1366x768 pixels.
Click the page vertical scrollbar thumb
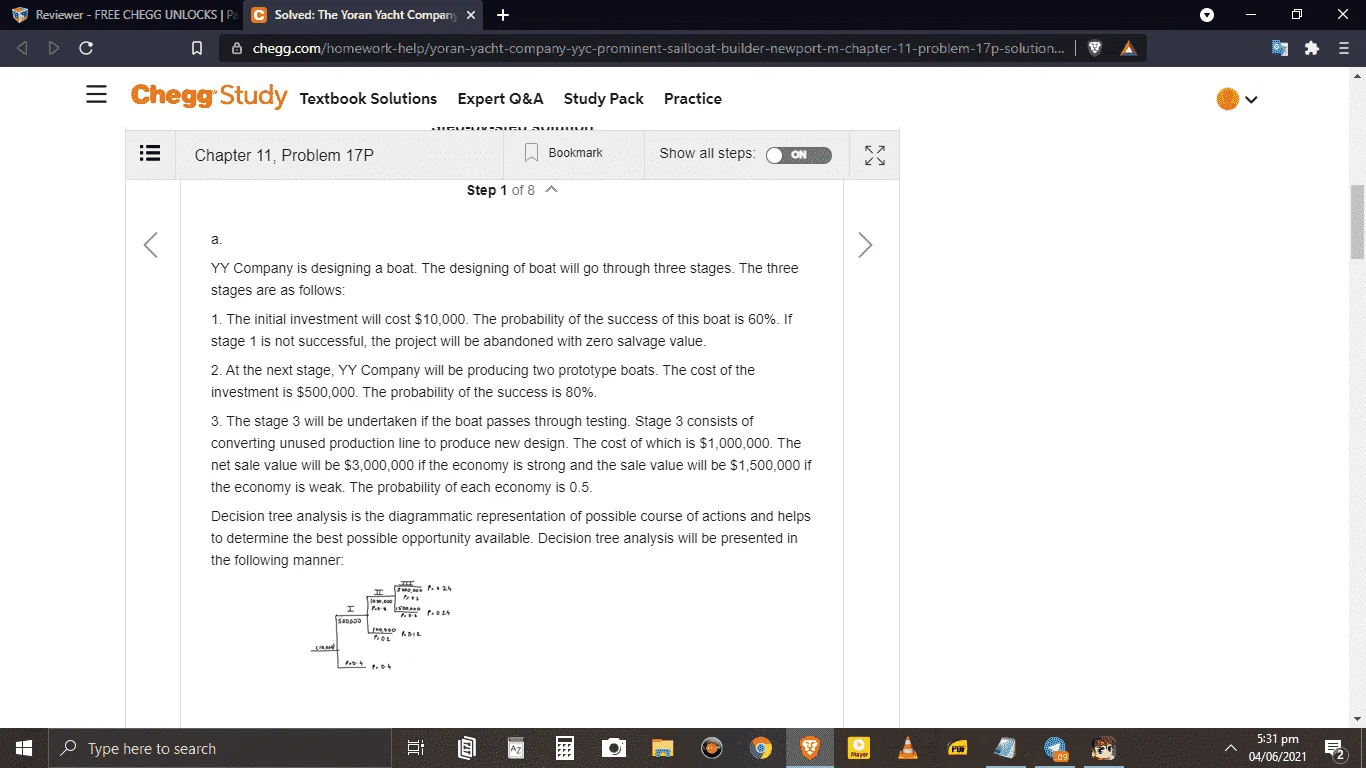point(1357,222)
